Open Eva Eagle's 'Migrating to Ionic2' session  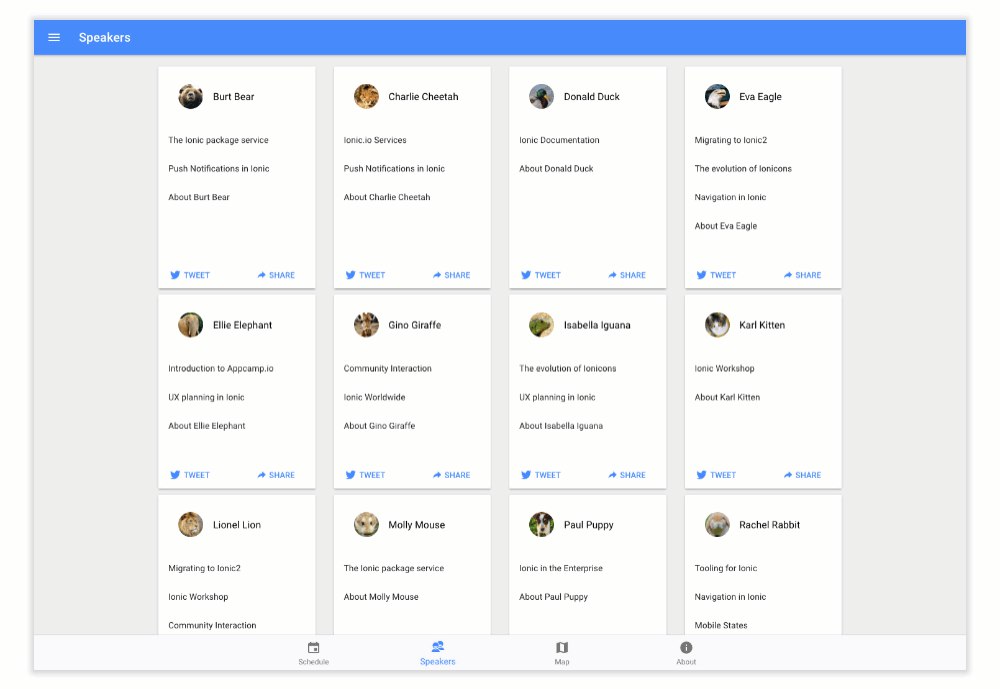pos(731,140)
